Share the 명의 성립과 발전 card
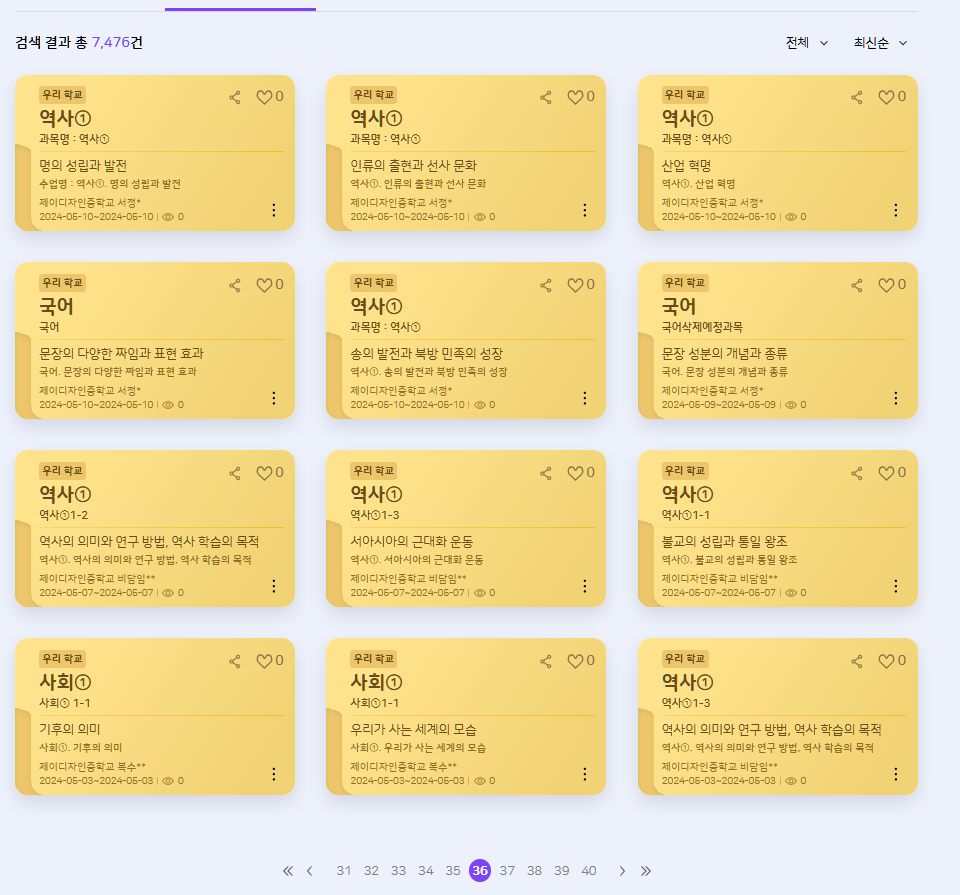The width and height of the screenshot is (960, 895). pyautogui.click(x=235, y=97)
